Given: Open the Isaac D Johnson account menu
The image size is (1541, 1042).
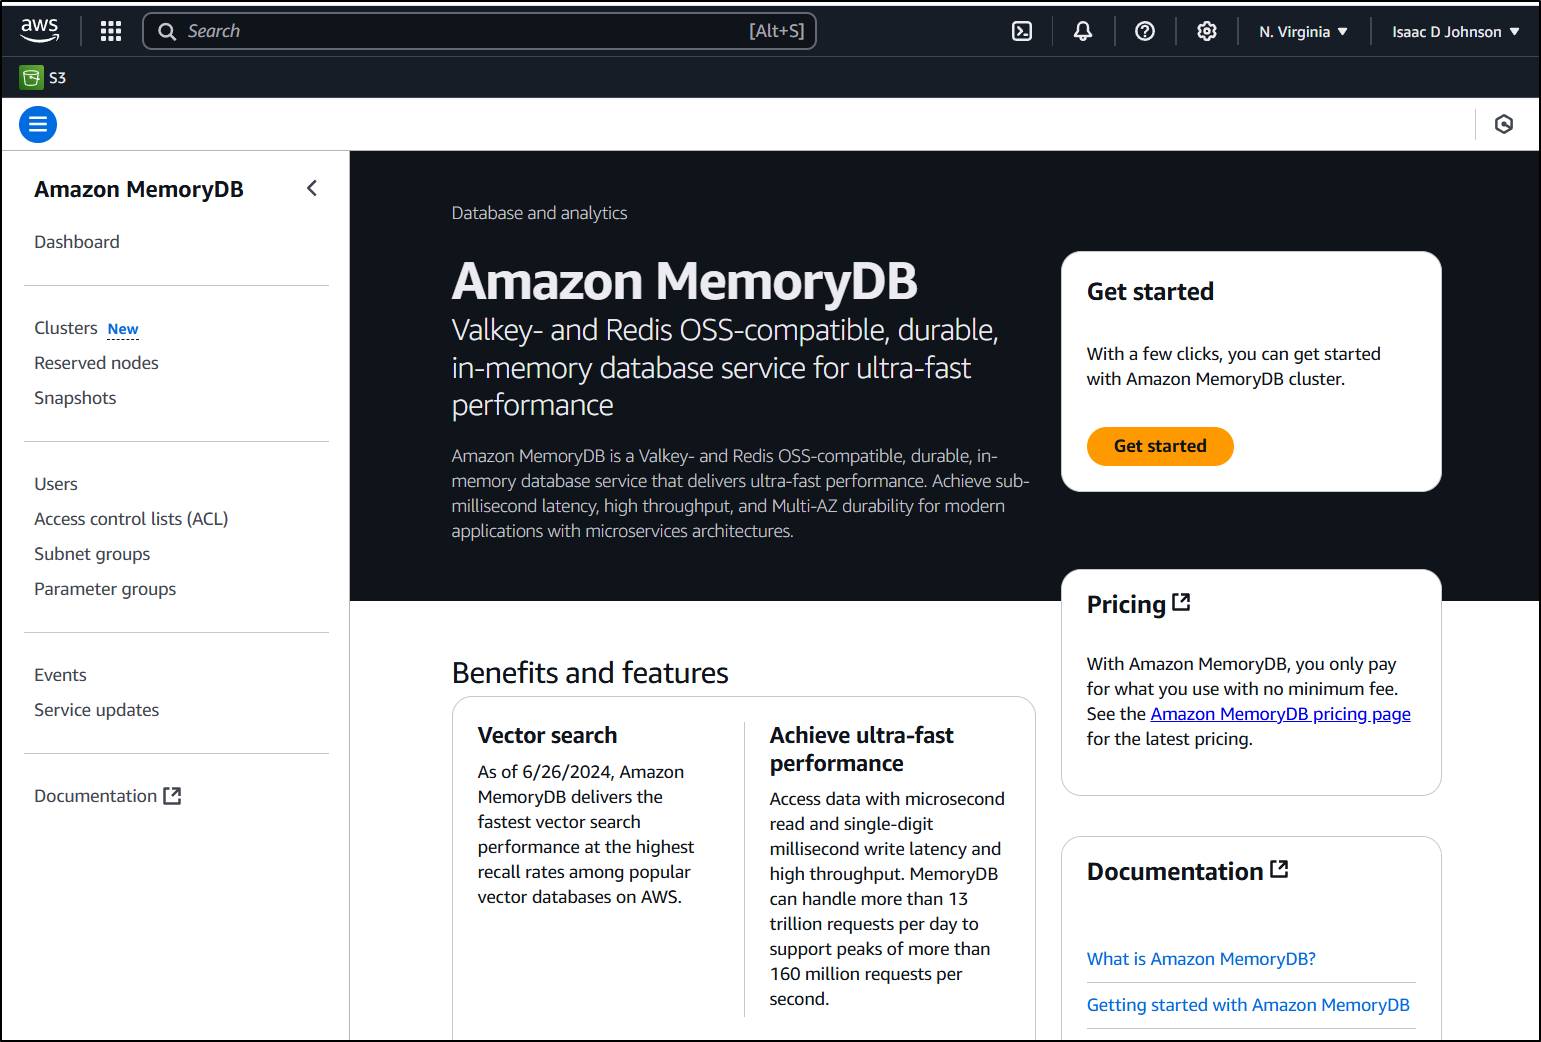Looking at the screenshot, I should click(1456, 31).
